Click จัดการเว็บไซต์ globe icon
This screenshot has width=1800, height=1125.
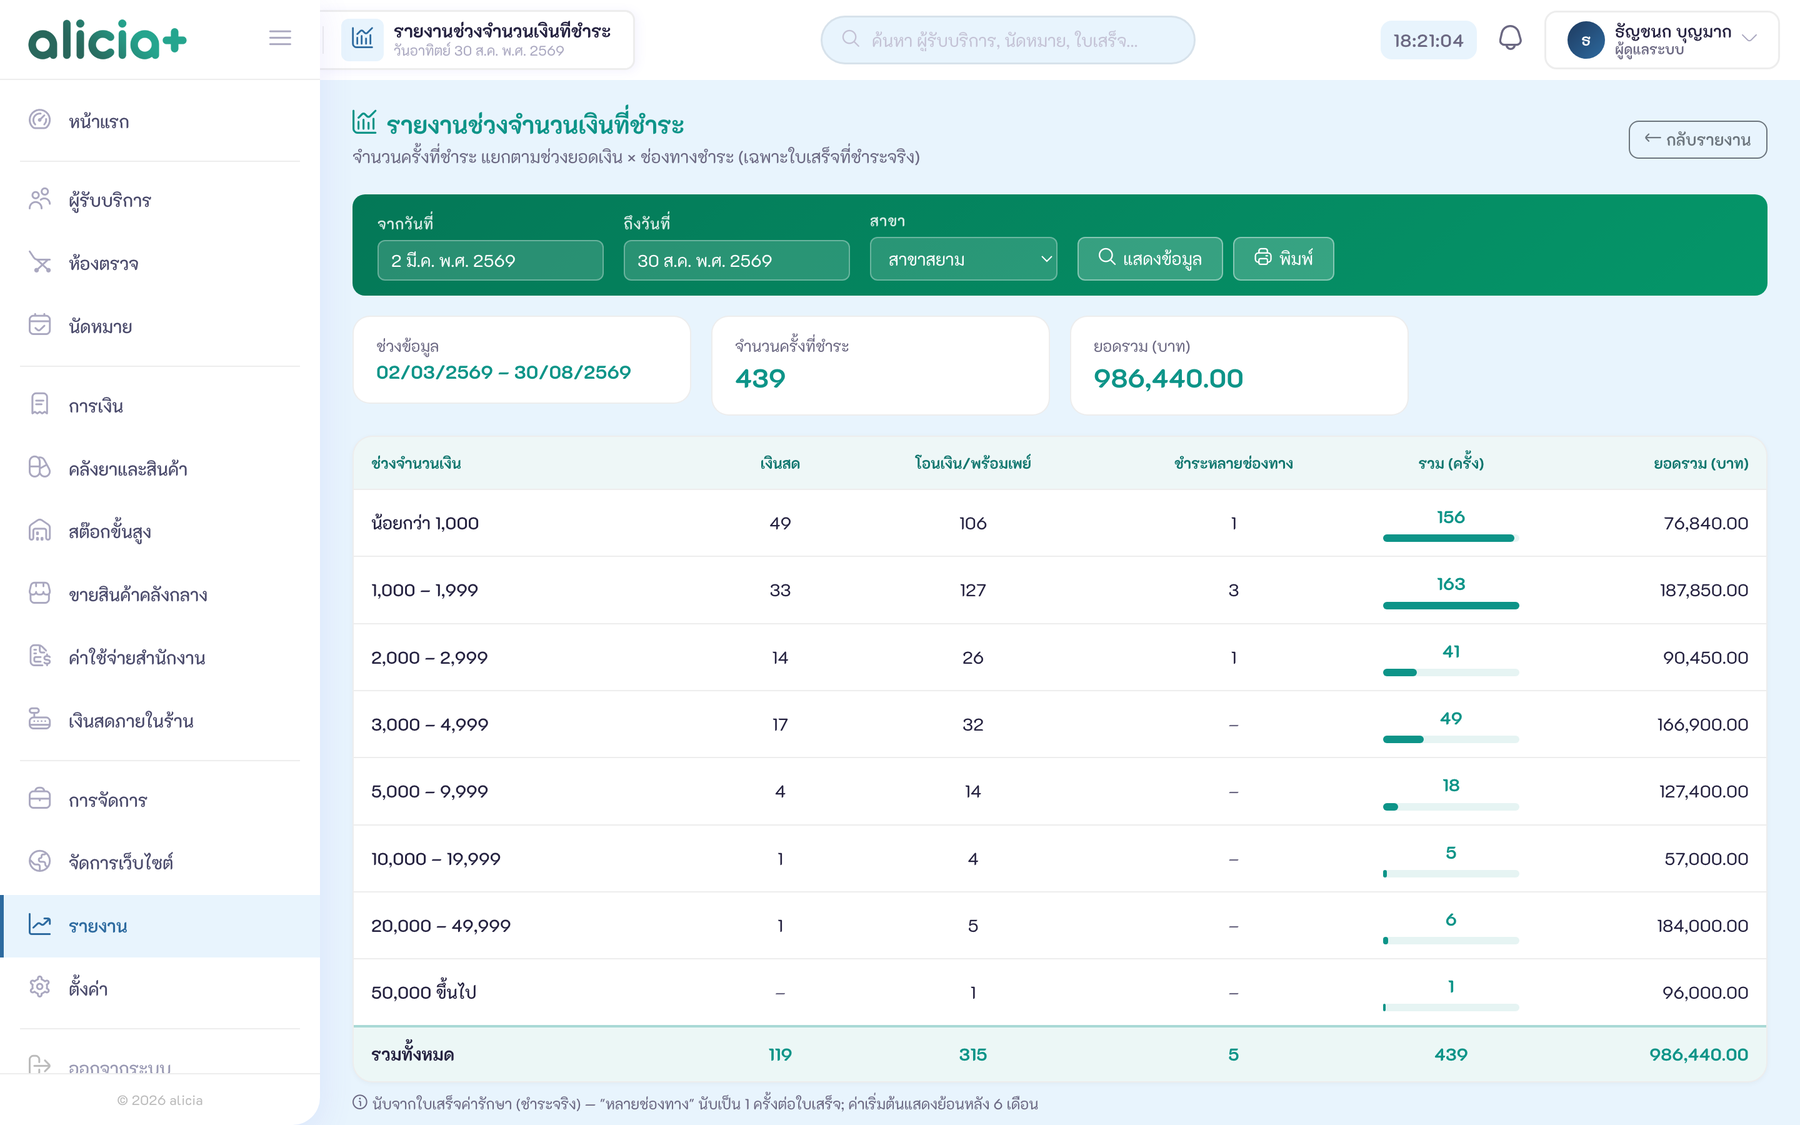40,861
